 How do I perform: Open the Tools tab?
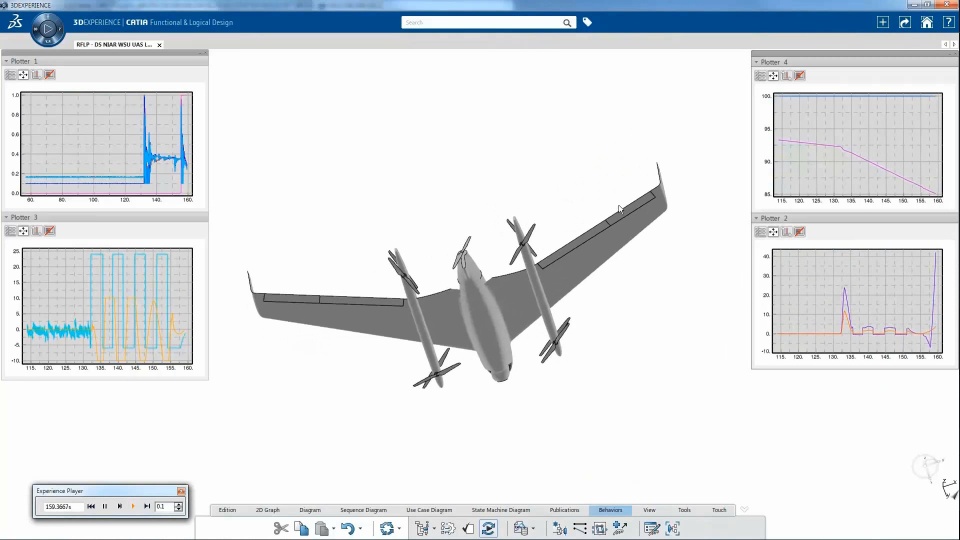(684, 510)
